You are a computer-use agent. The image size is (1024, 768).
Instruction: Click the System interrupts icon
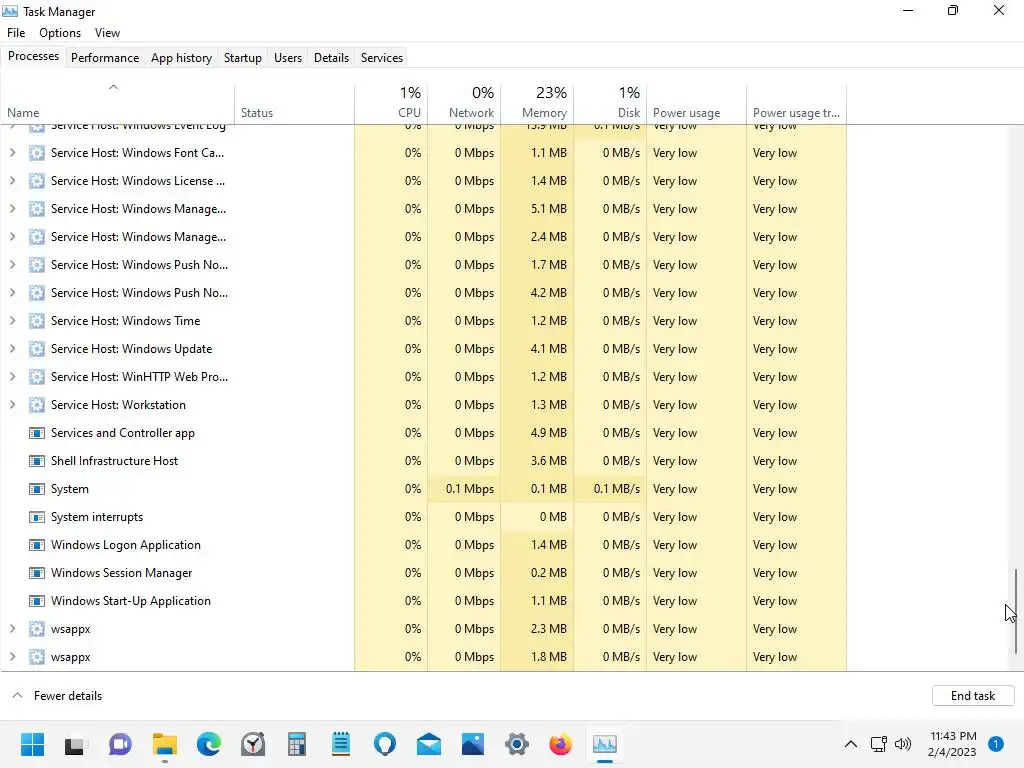pos(37,517)
